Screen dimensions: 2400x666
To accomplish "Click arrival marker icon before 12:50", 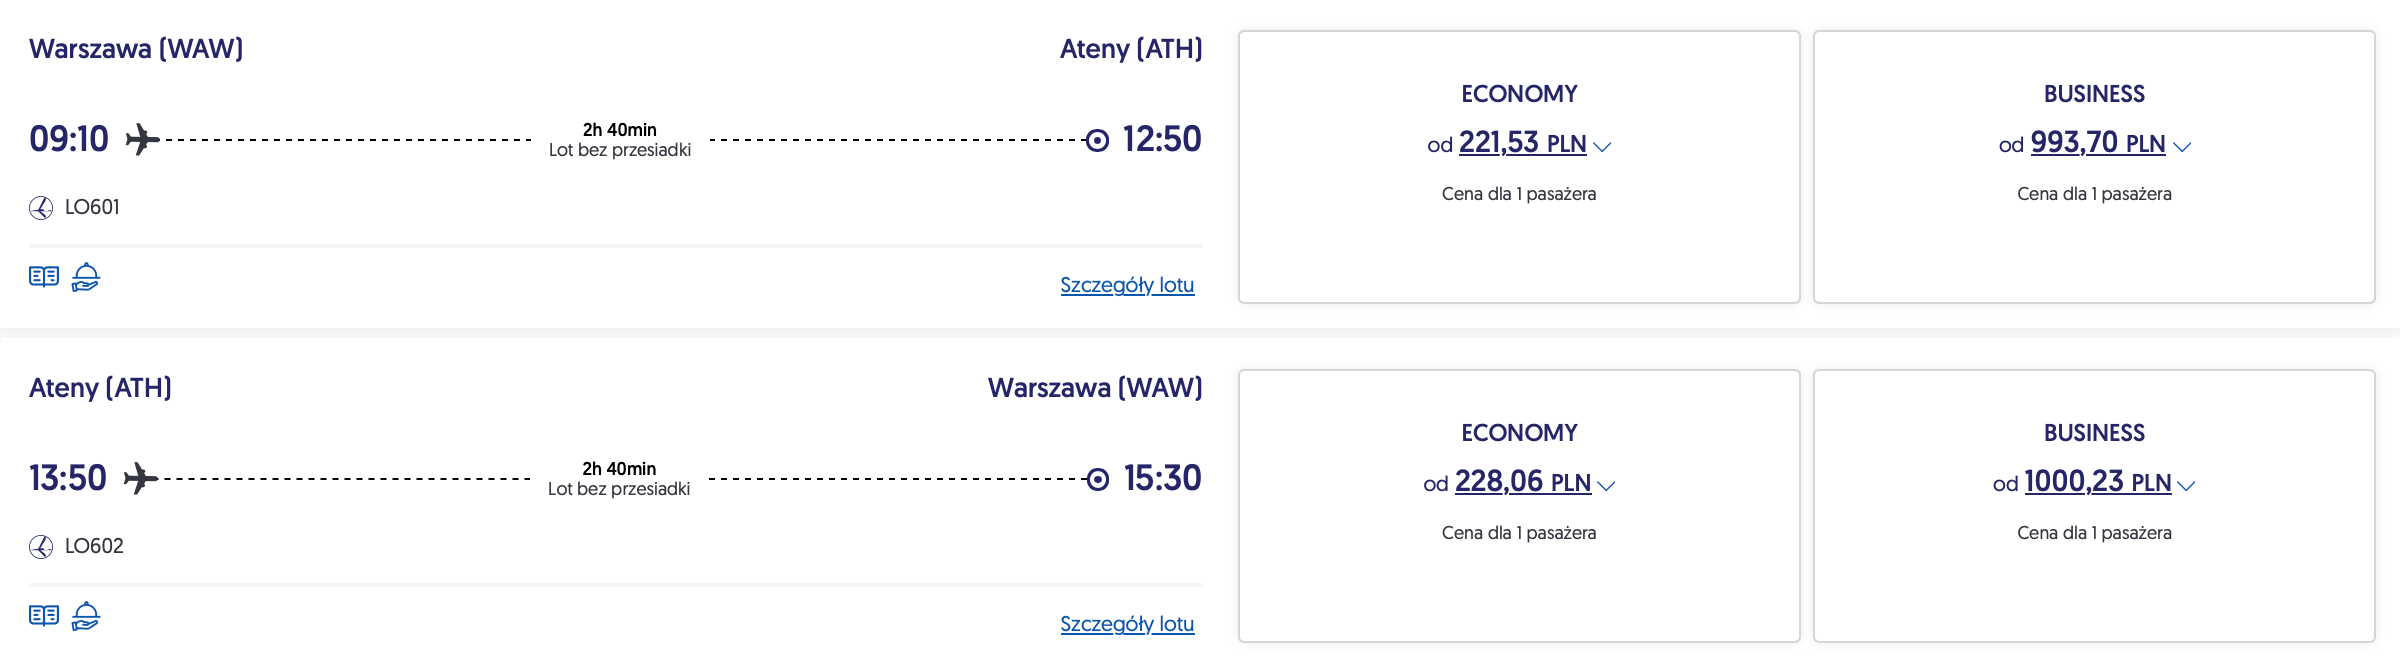I will pos(1097,140).
